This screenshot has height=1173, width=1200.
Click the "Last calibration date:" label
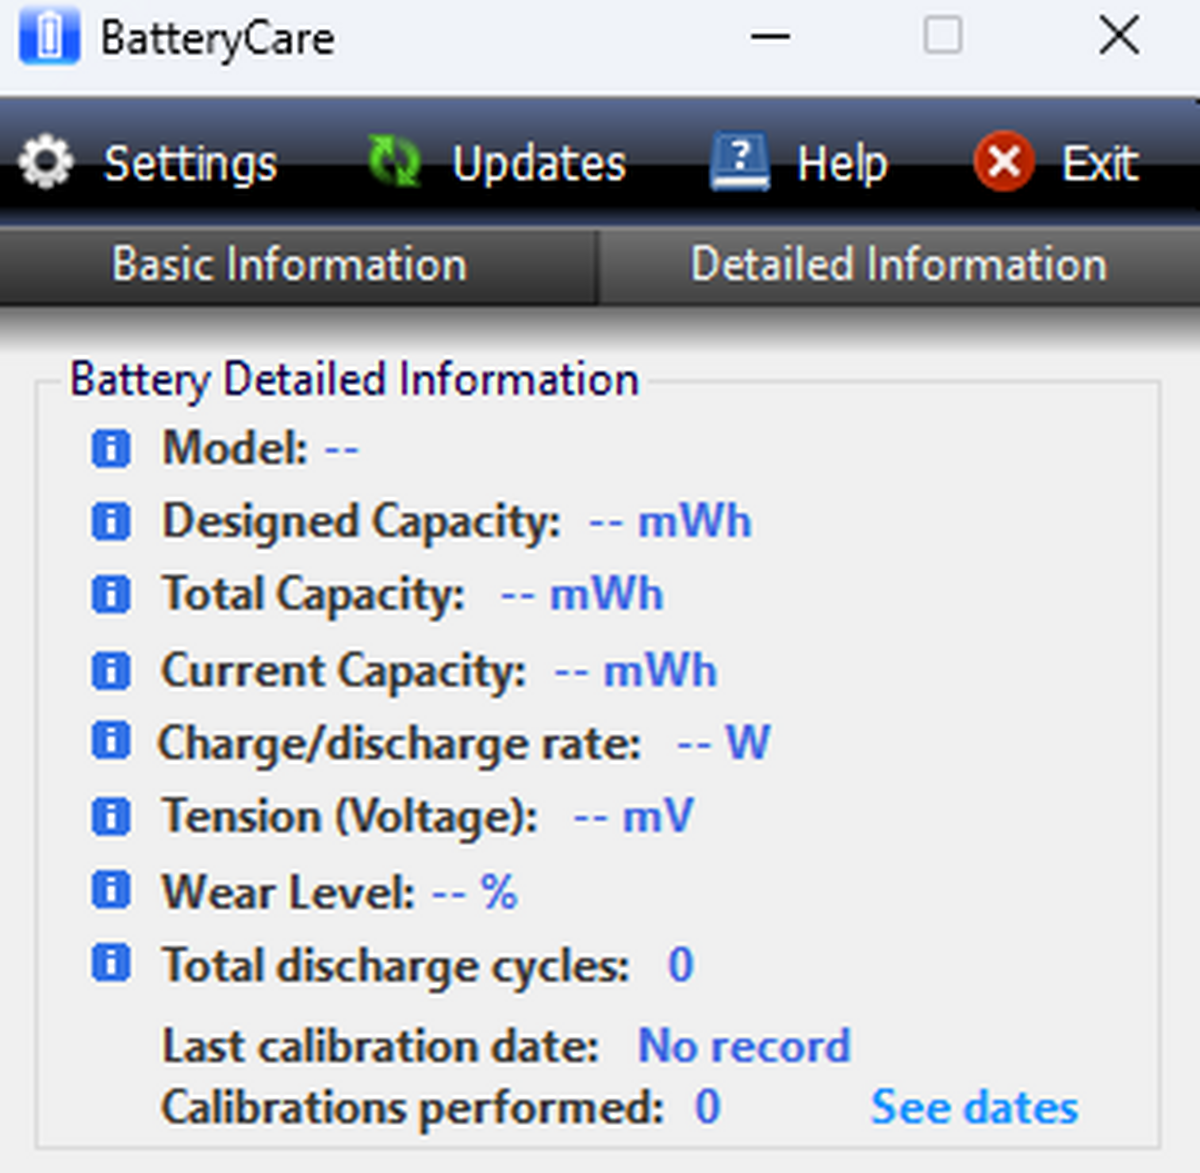tap(381, 1046)
